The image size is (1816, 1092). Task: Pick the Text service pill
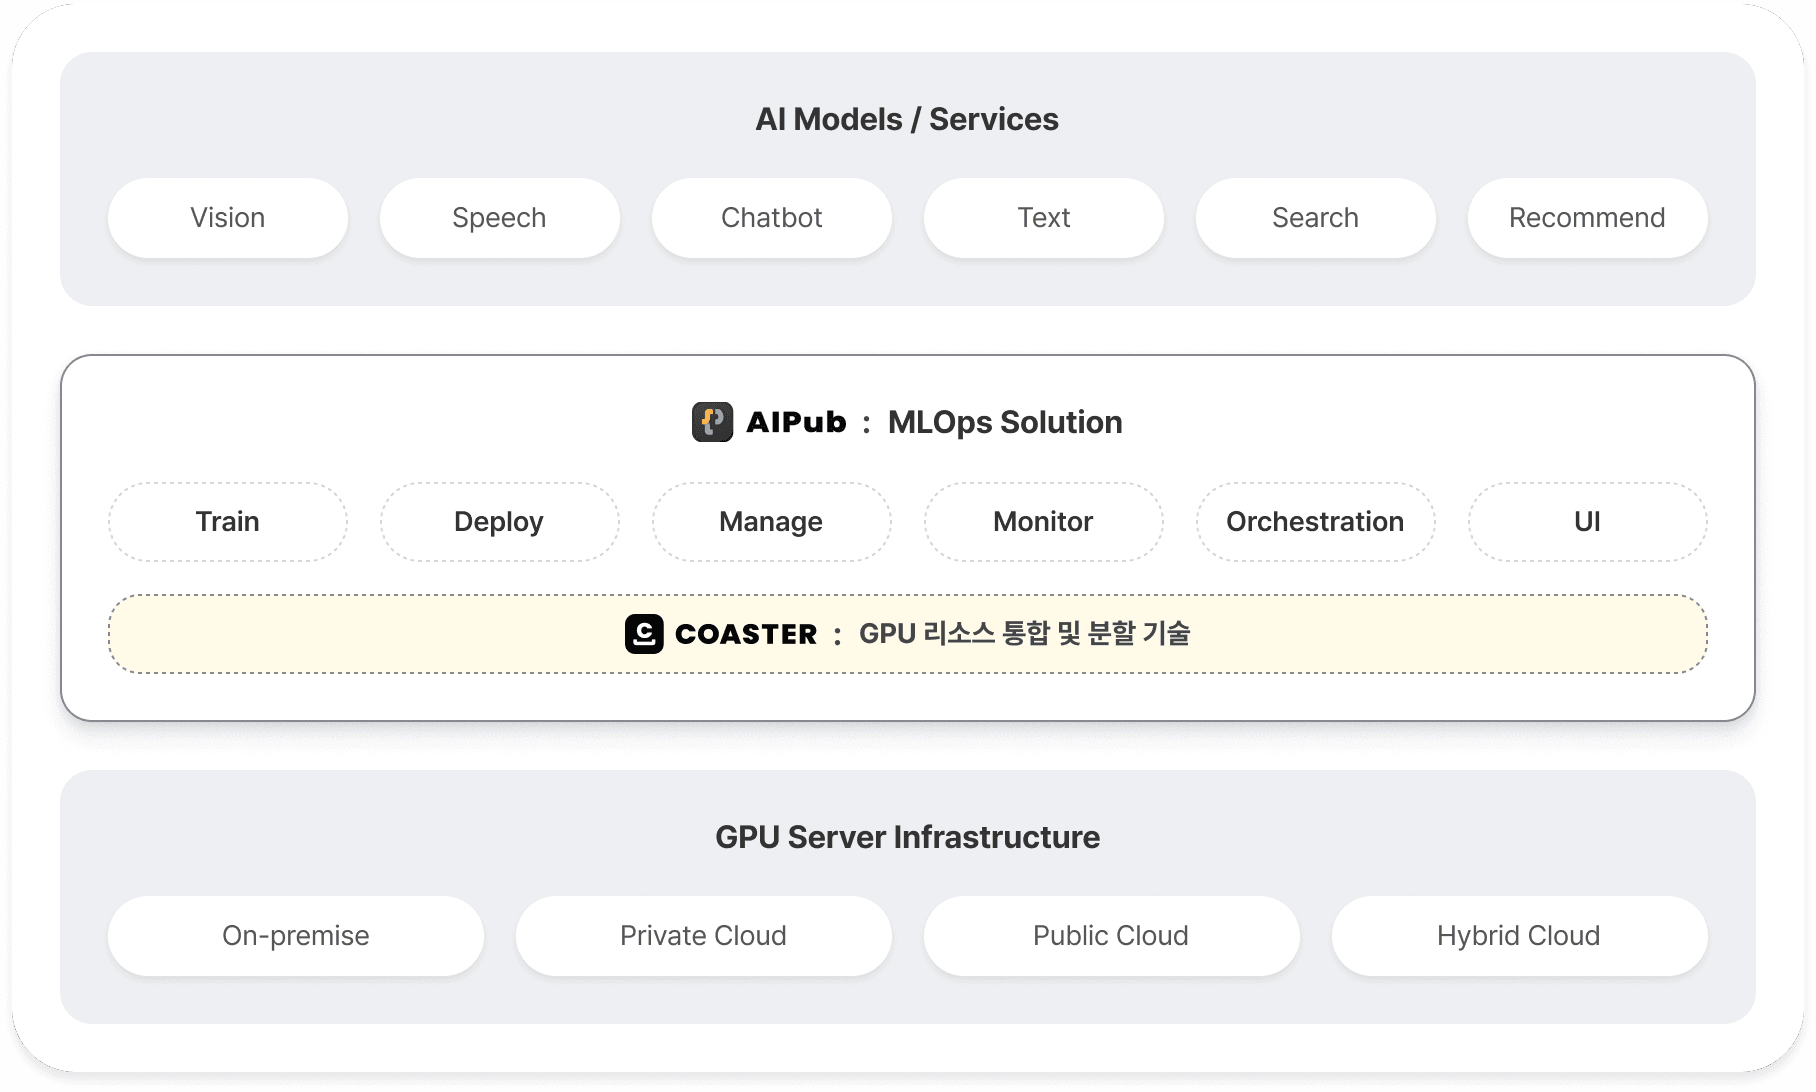(x=1043, y=218)
